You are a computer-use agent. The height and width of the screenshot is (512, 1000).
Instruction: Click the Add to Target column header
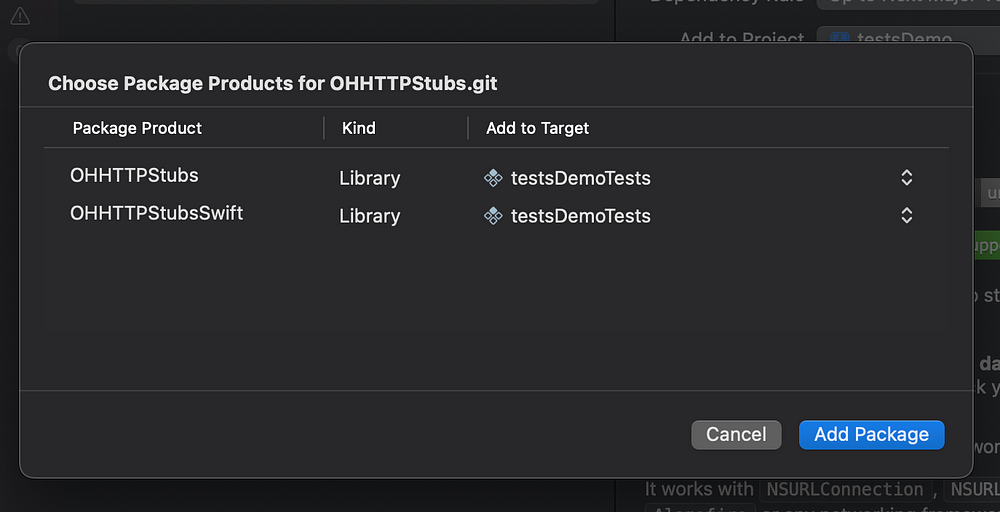537,128
